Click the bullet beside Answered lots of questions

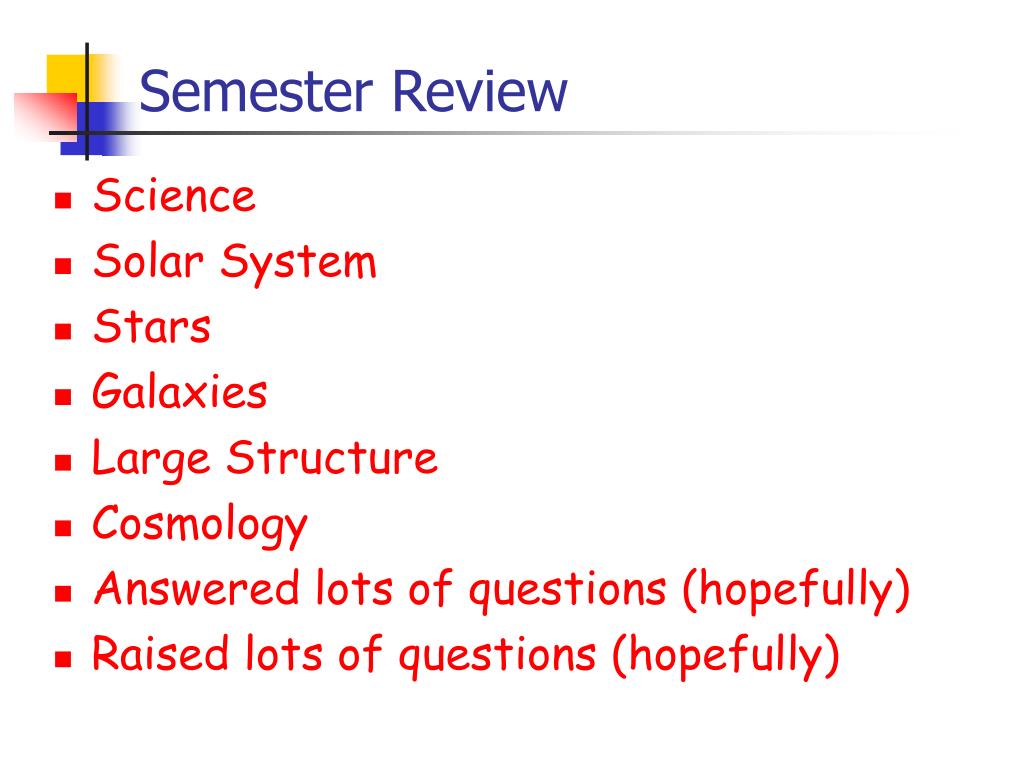63,594
